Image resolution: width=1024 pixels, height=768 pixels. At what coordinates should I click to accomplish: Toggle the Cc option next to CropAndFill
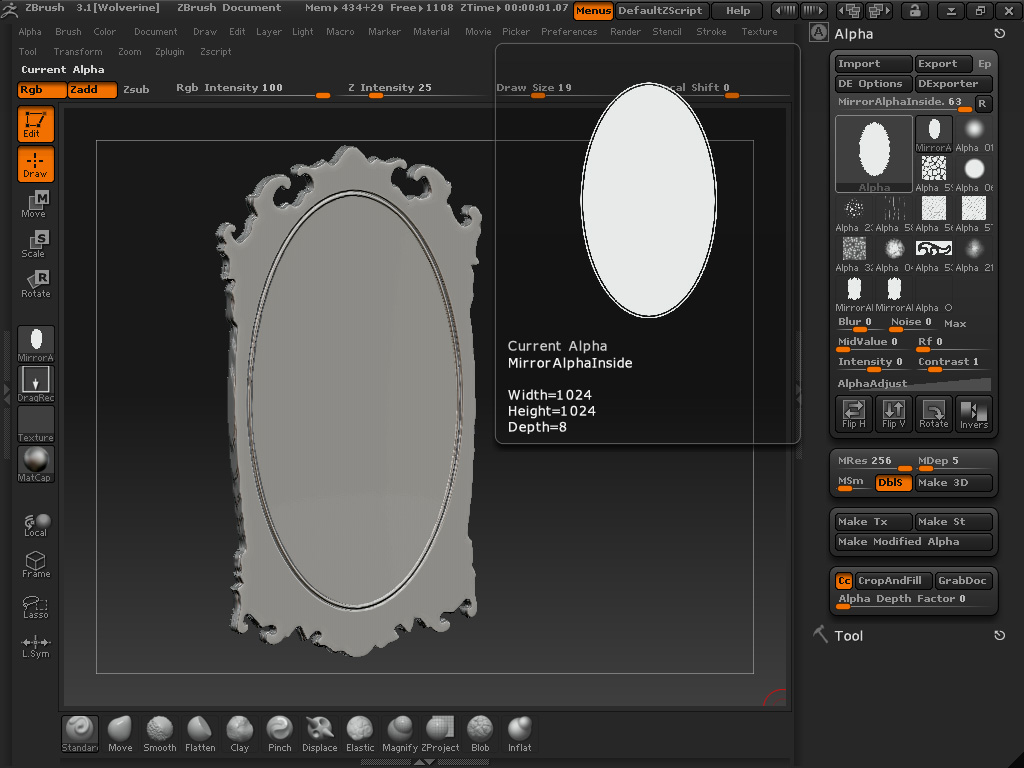pyautogui.click(x=844, y=581)
